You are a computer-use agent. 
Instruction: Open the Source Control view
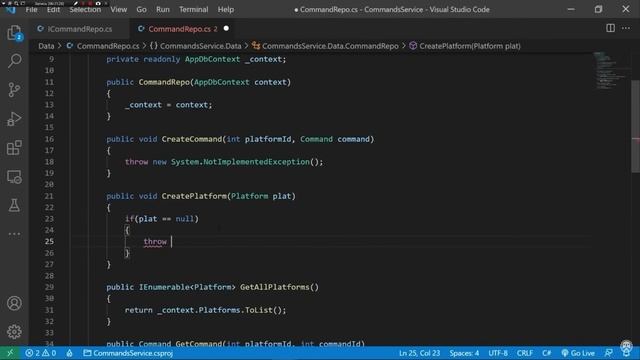pos(14,89)
